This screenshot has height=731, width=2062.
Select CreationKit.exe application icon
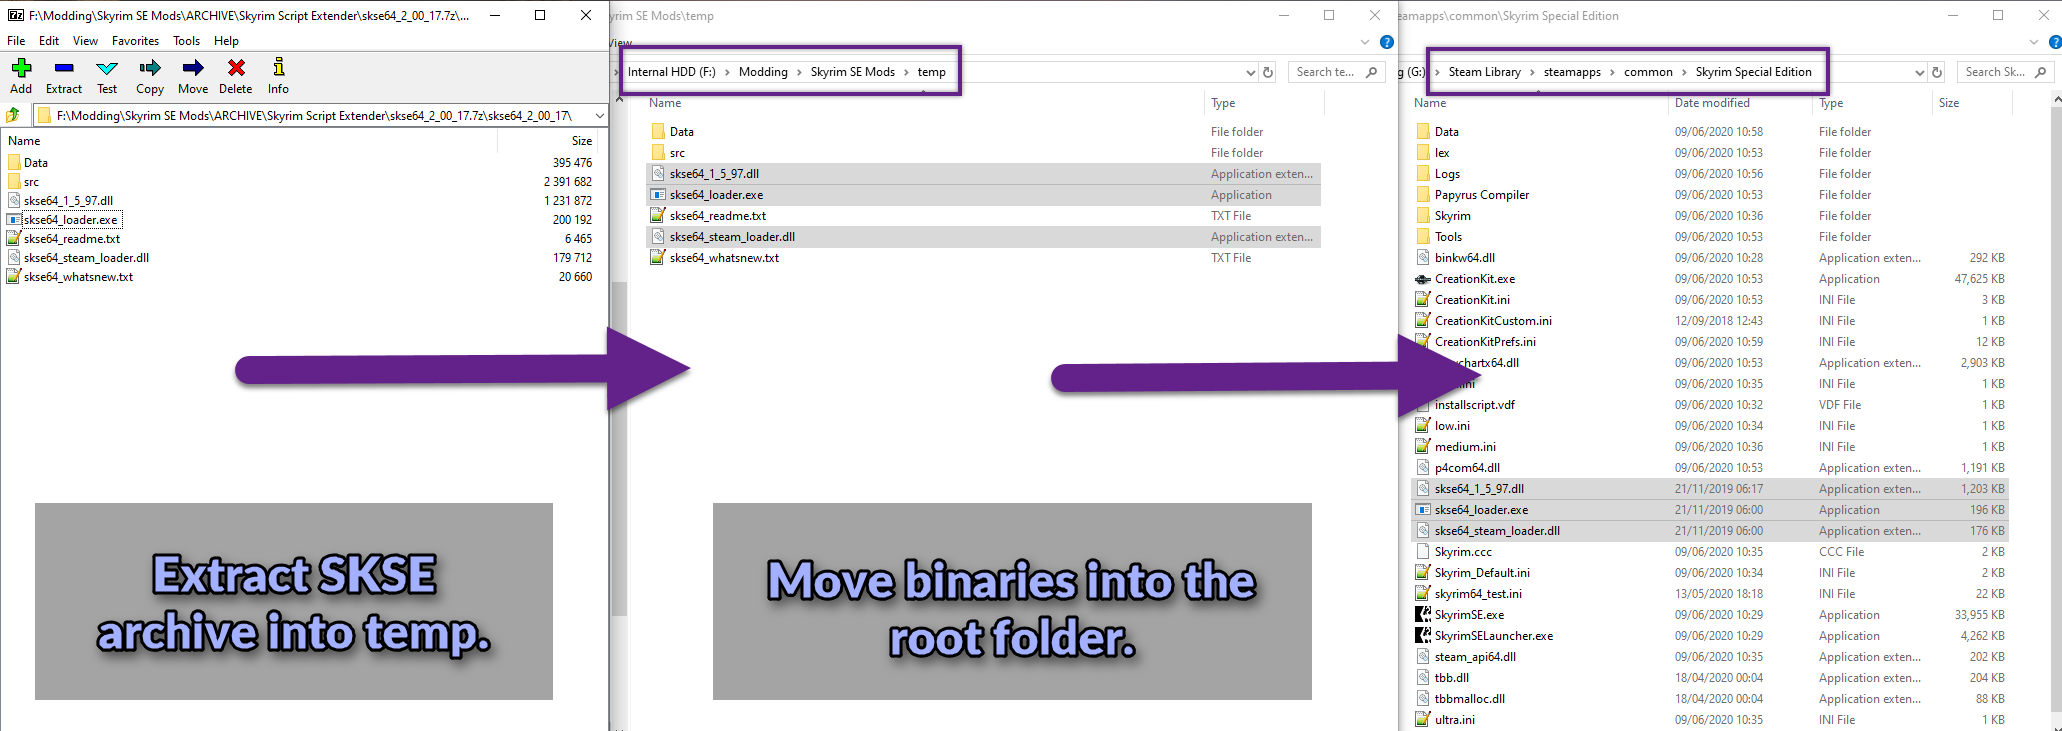(1423, 279)
